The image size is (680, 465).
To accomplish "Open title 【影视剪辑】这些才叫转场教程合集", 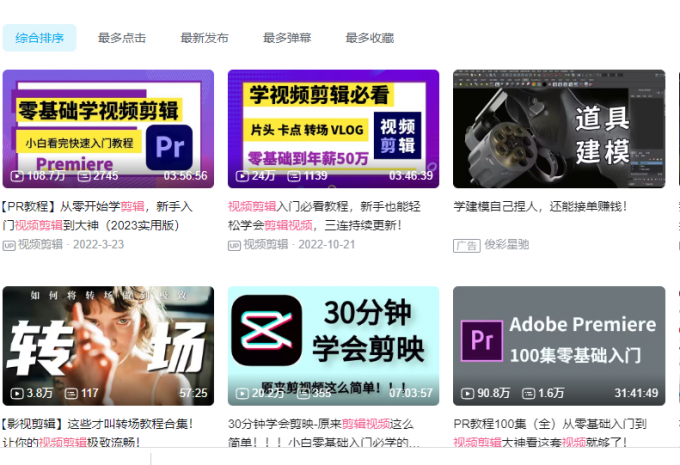I will [x=98, y=432].
